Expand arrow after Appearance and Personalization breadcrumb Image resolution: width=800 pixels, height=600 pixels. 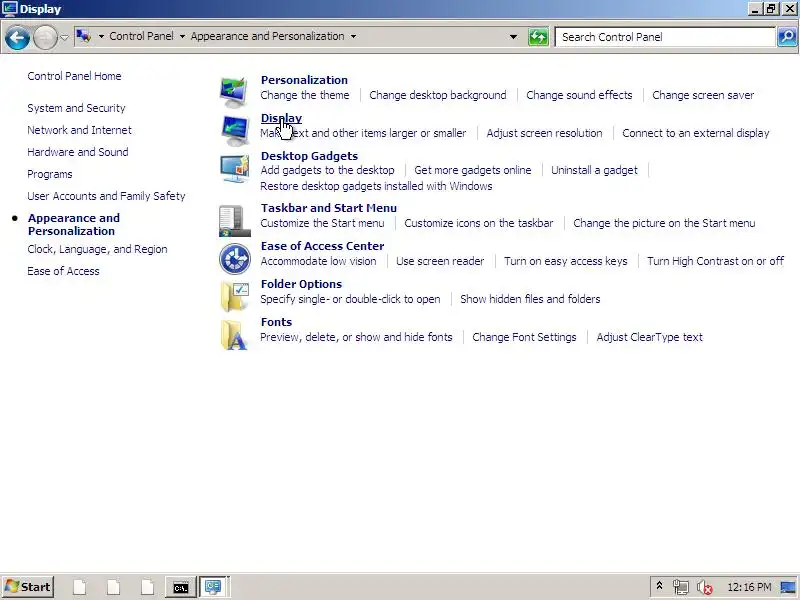coord(353,36)
